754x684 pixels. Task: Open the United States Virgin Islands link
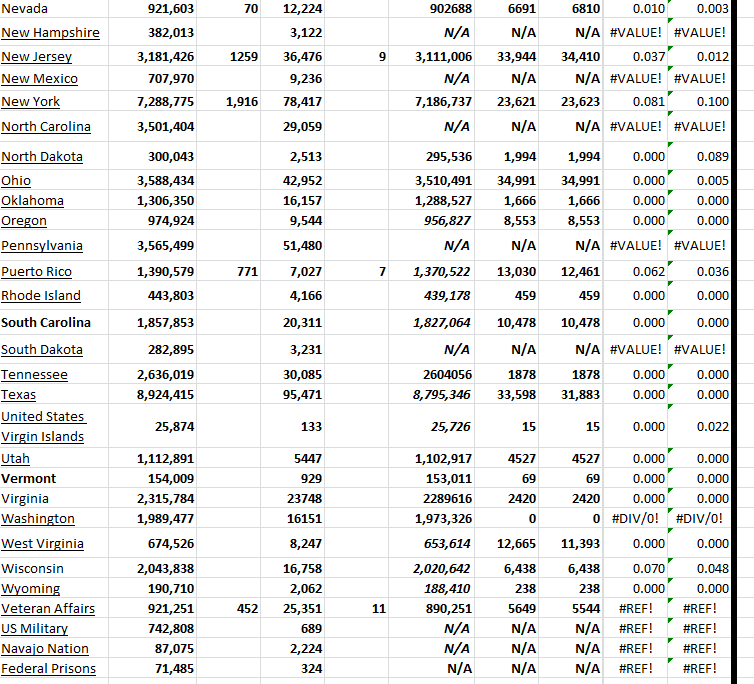pos(43,427)
